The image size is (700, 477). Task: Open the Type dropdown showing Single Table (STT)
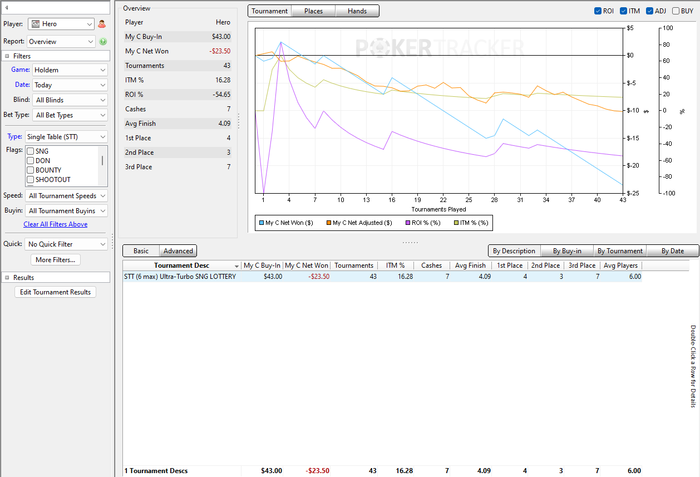pyautogui.click(x=66, y=137)
